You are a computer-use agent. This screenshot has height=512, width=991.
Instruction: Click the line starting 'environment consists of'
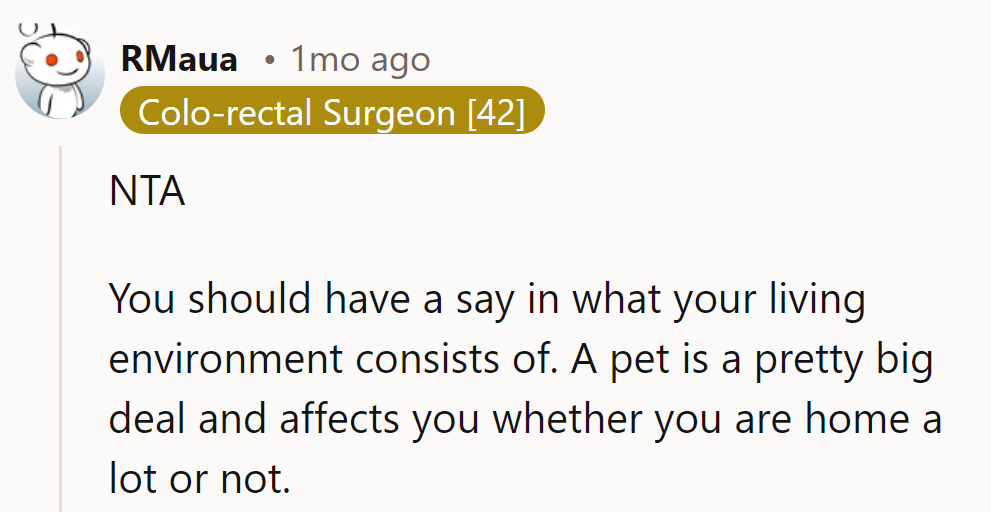pyautogui.click(x=521, y=359)
